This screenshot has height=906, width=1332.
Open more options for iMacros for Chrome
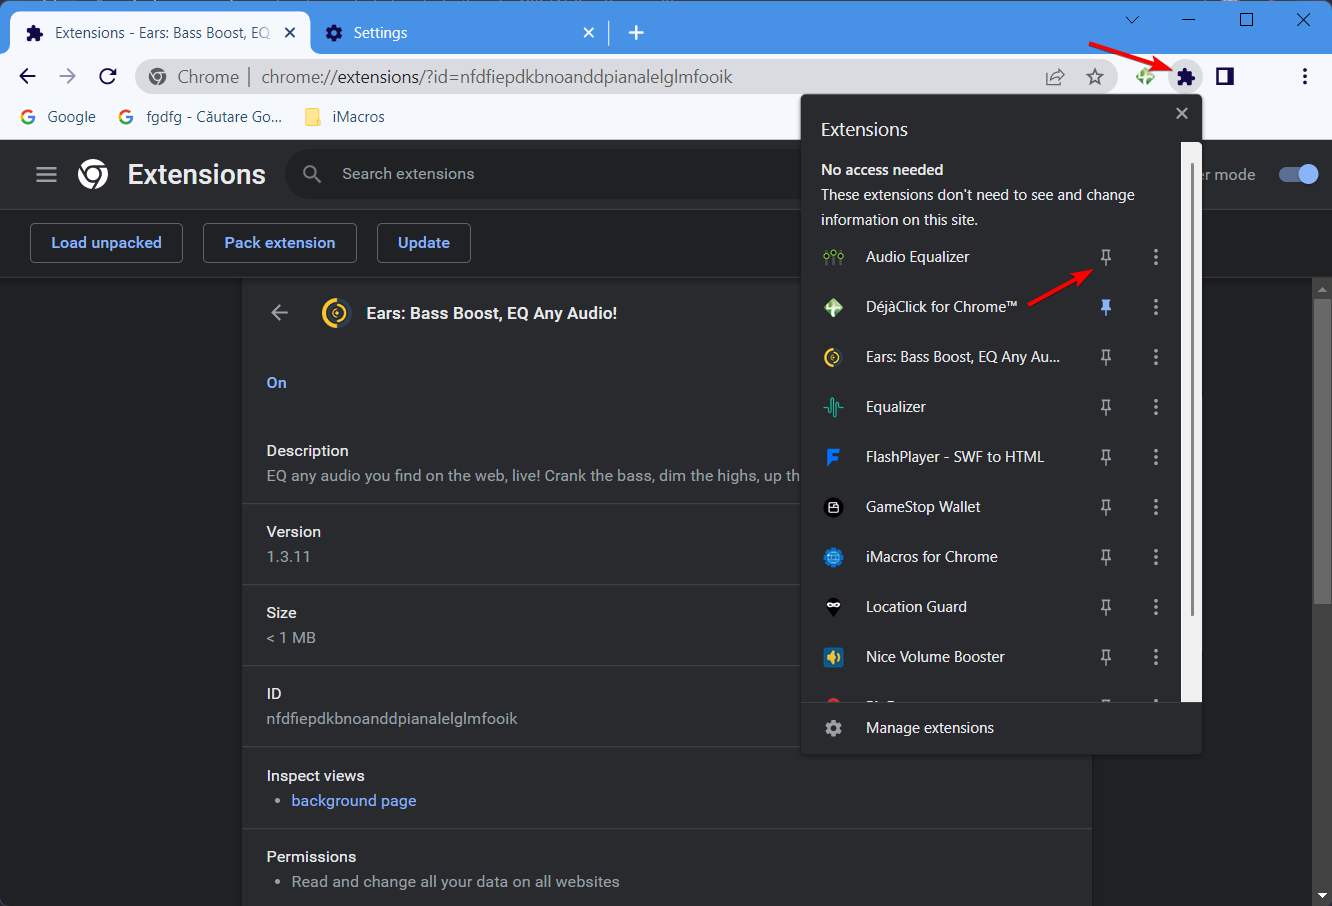coord(1156,557)
